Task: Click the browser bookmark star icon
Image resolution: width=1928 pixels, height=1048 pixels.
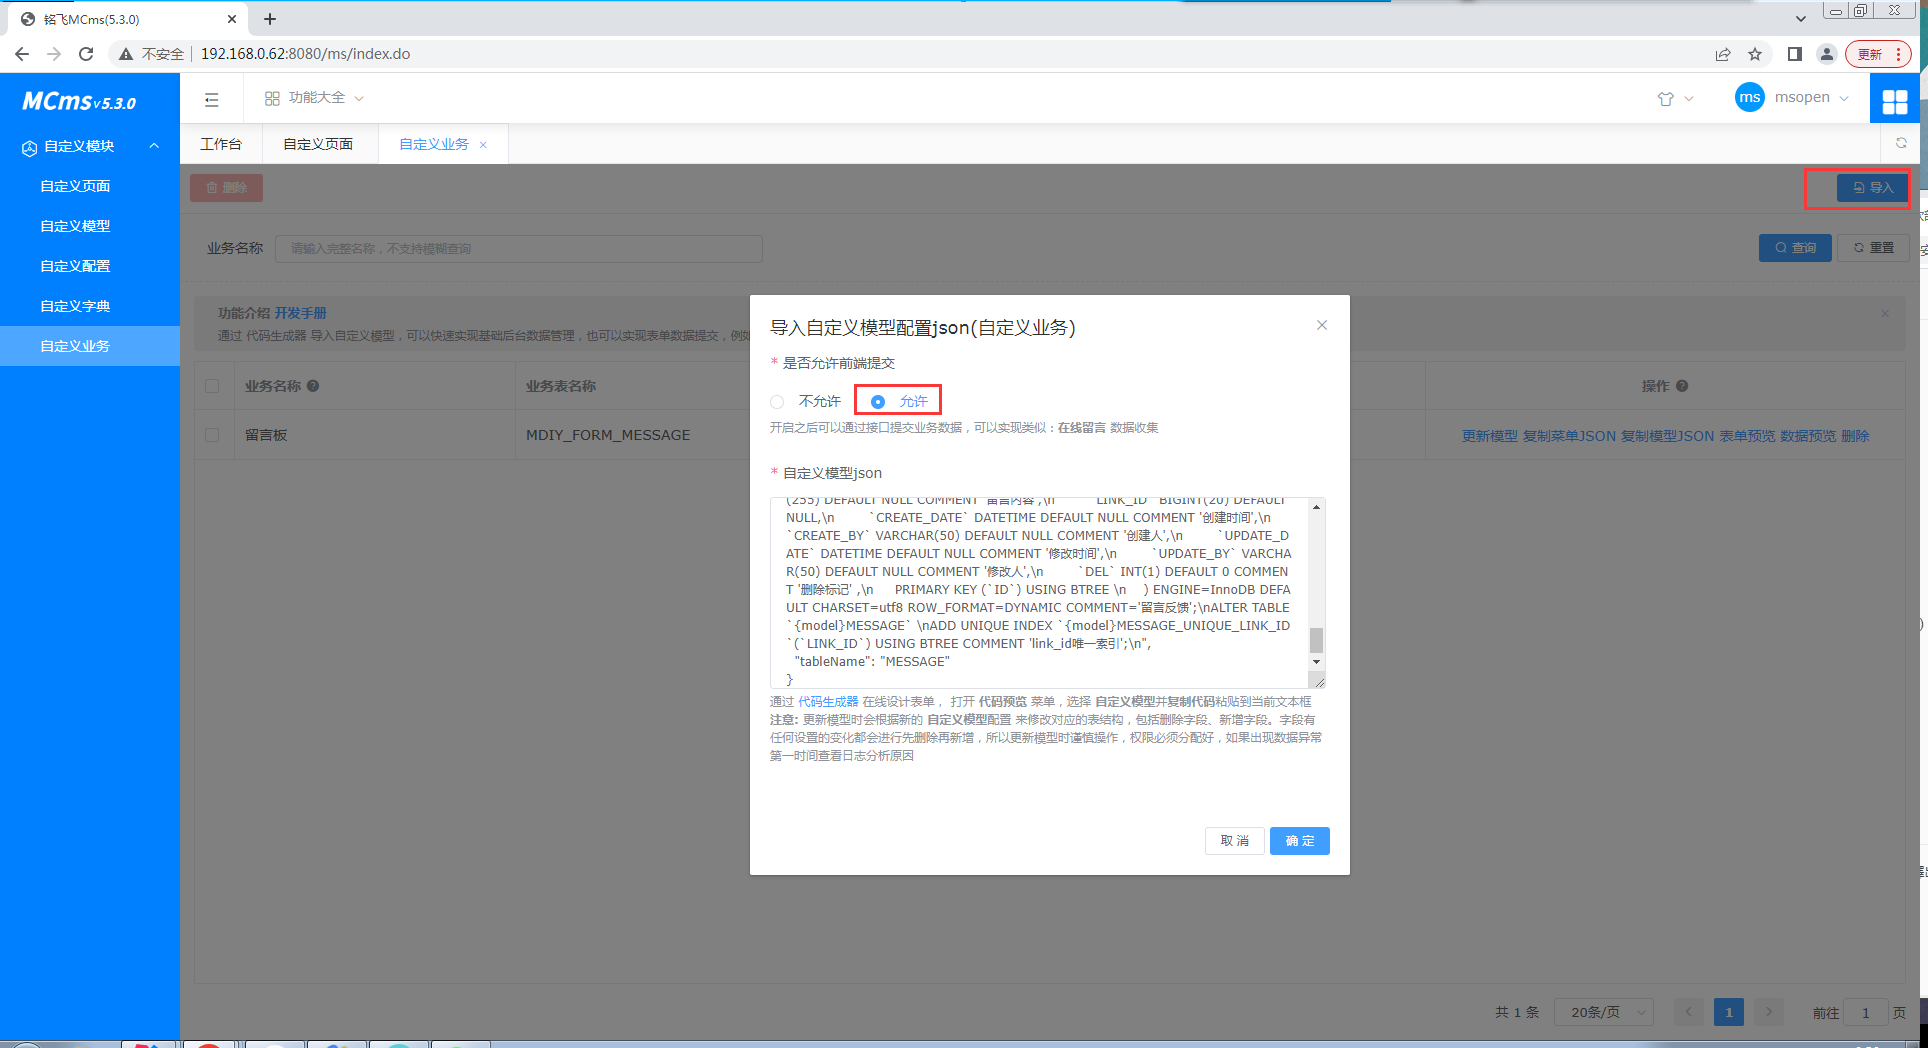Action: pyautogui.click(x=1755, y=54)
